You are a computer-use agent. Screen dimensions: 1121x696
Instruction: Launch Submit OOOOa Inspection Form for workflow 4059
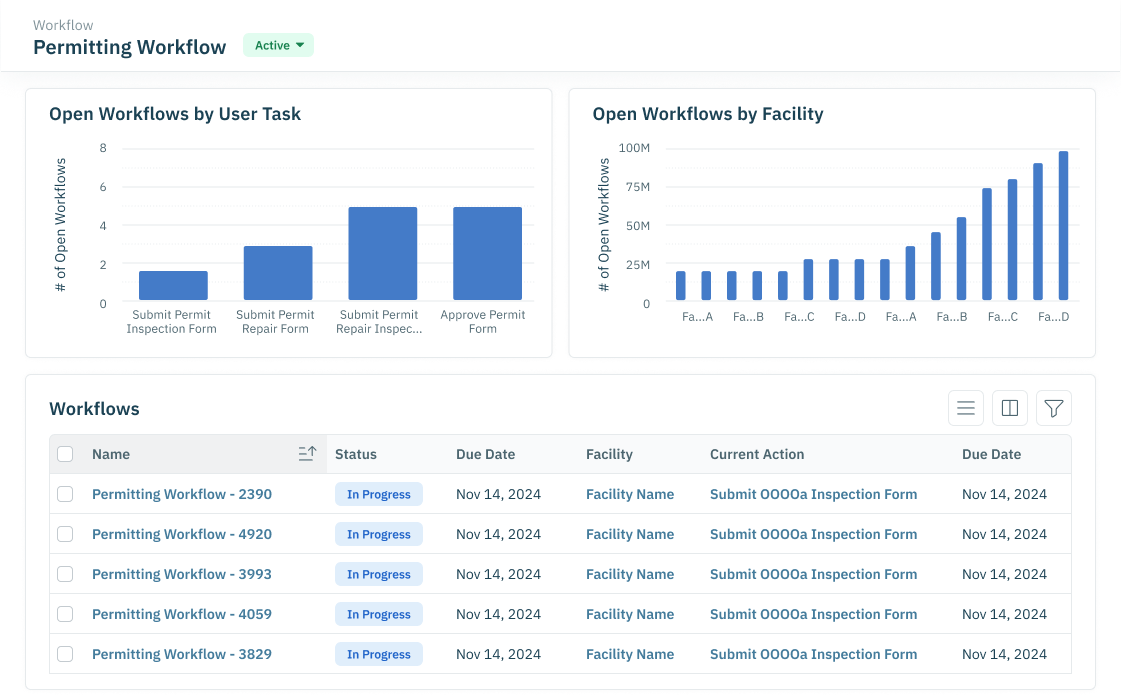pos(814,614)
